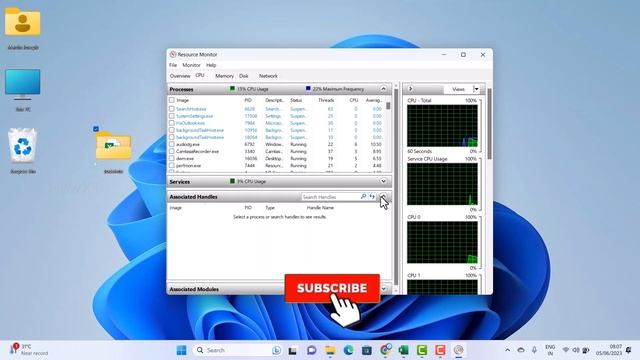
Task: Open notification bell in the taskbar
Action: [x=629, y=350]
